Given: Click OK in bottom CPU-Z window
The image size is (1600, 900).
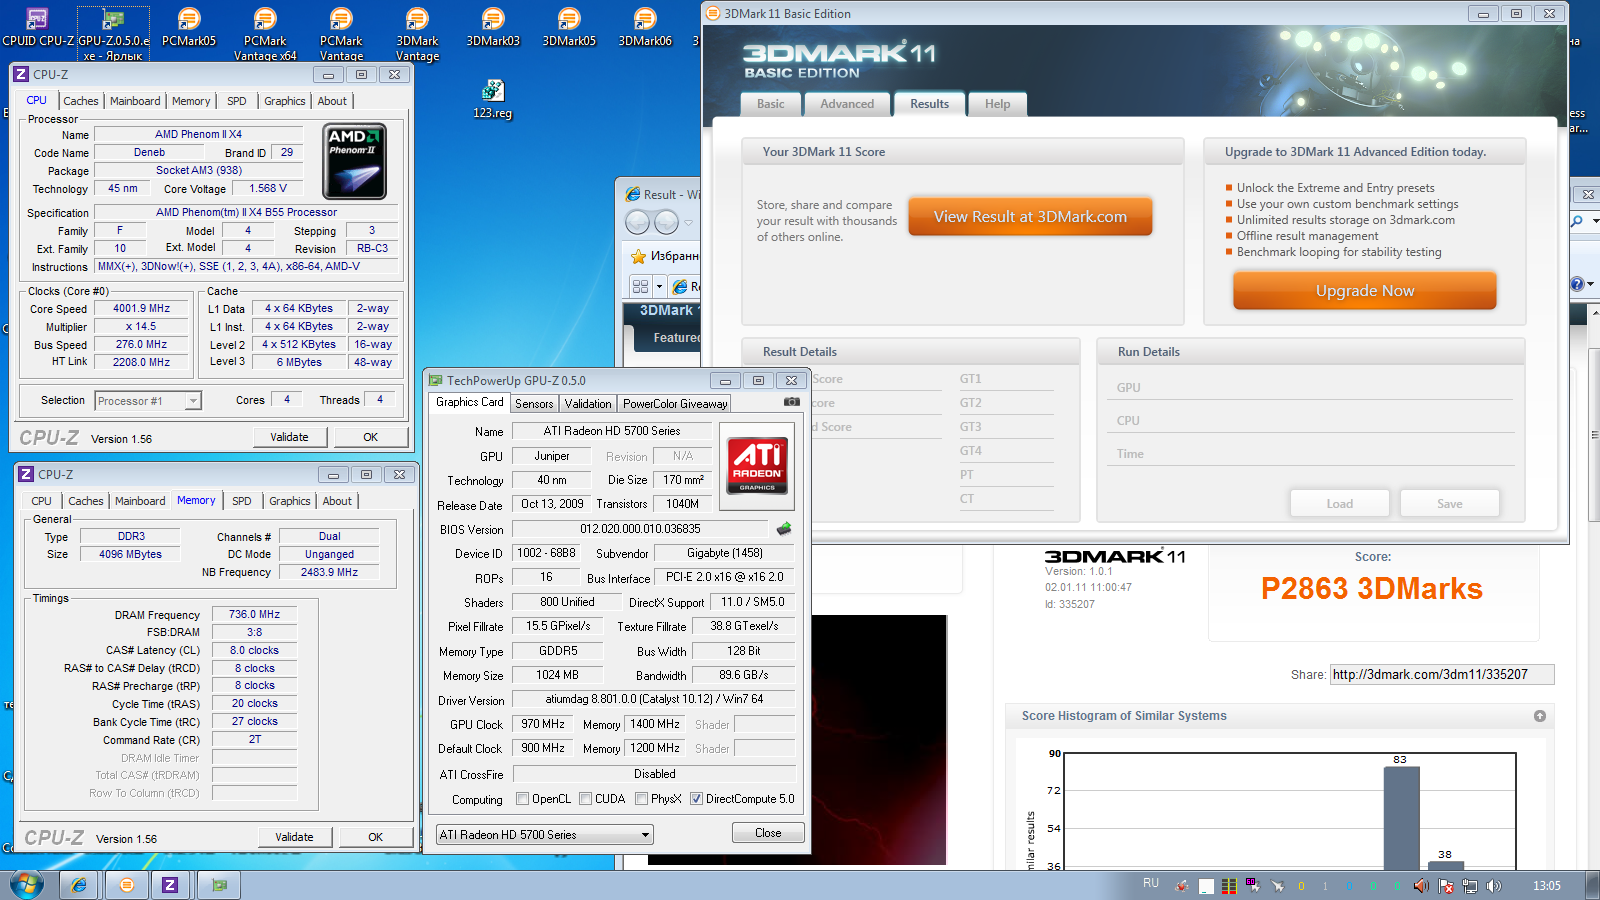Looking at the screenshot, I should click(x=376, y=837).
